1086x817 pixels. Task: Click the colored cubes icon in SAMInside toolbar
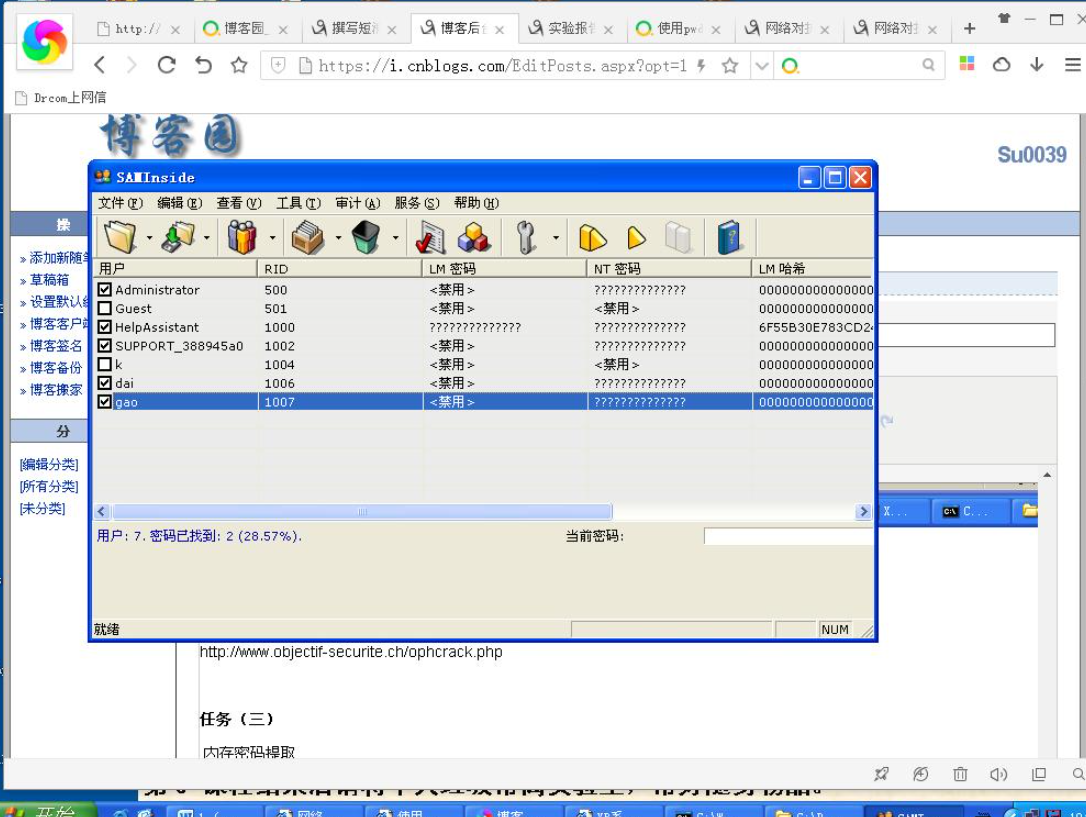[474, 237]
